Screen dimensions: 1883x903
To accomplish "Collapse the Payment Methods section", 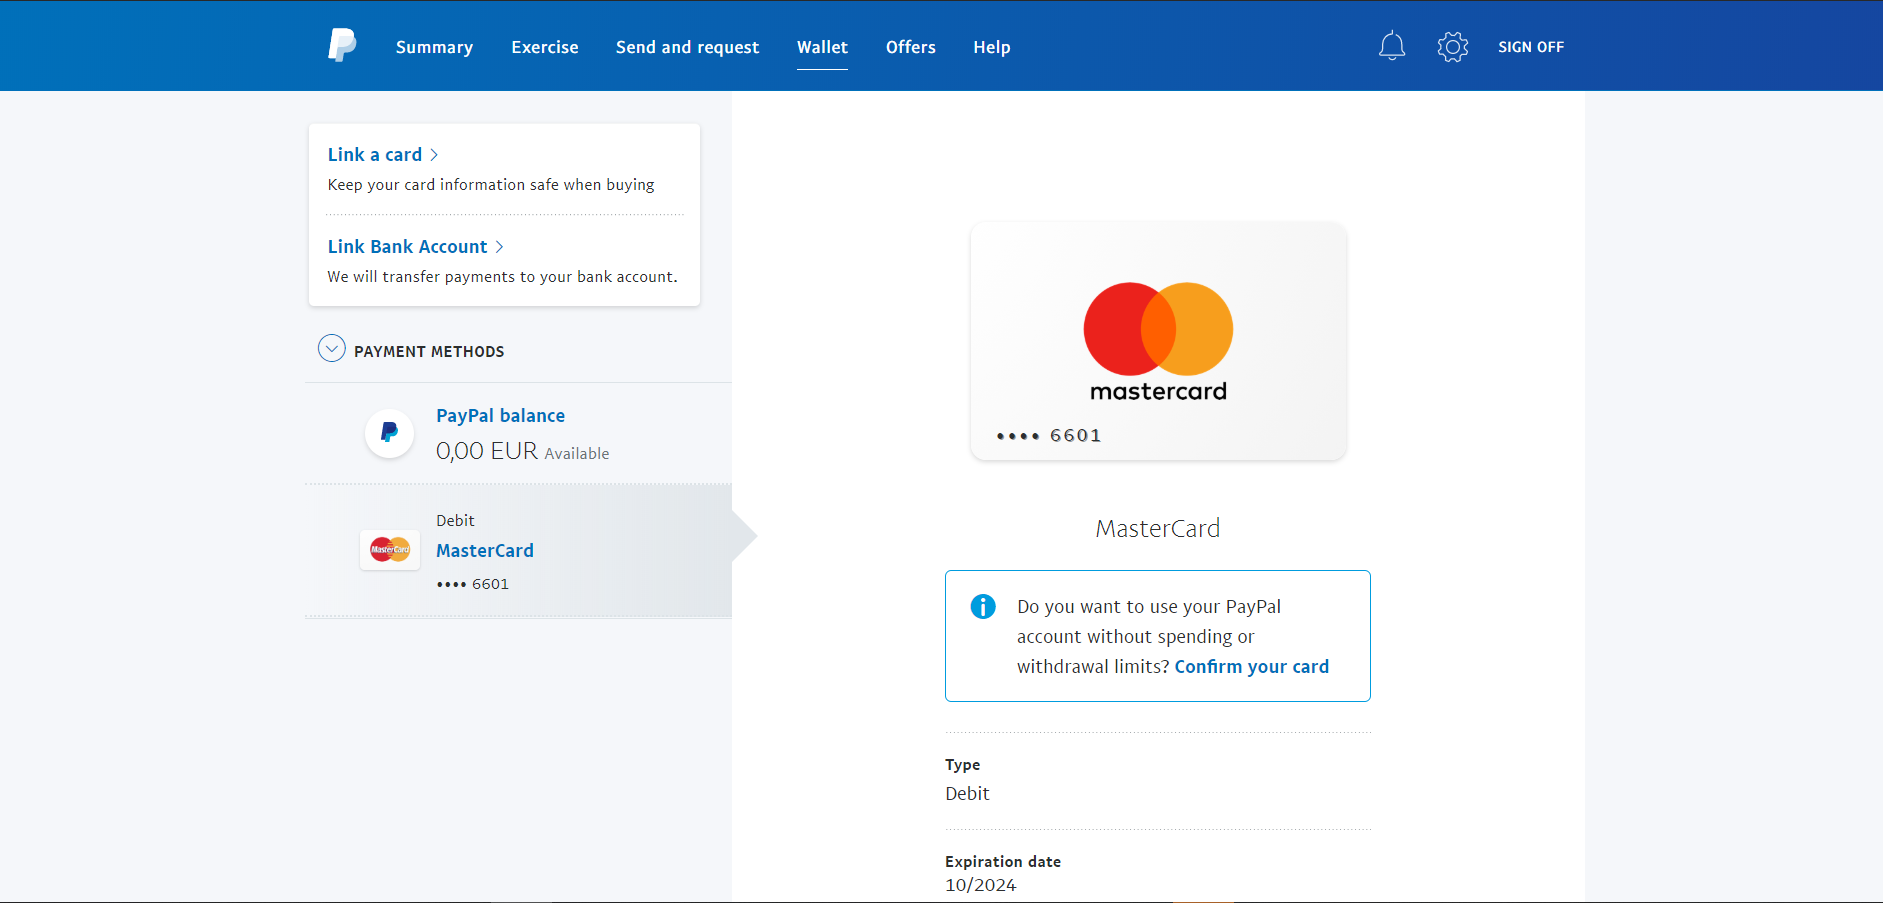I will point(331,349).
